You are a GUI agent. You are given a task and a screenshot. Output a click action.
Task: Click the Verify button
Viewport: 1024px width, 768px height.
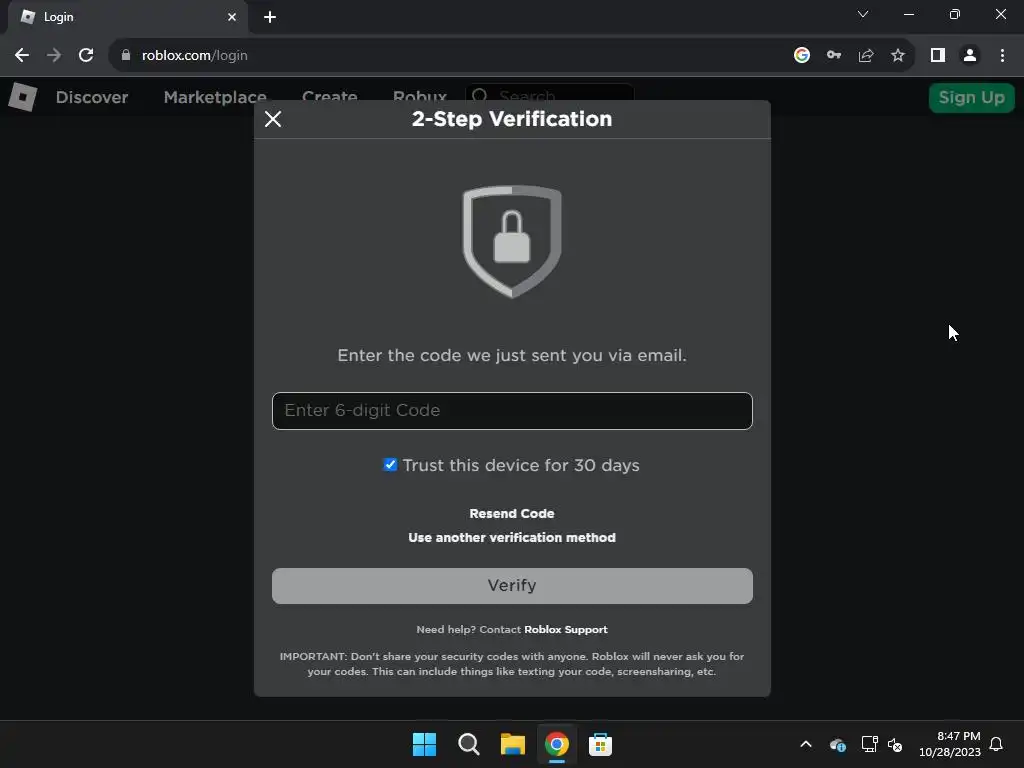pyautogui.click(x=512, y=586)
